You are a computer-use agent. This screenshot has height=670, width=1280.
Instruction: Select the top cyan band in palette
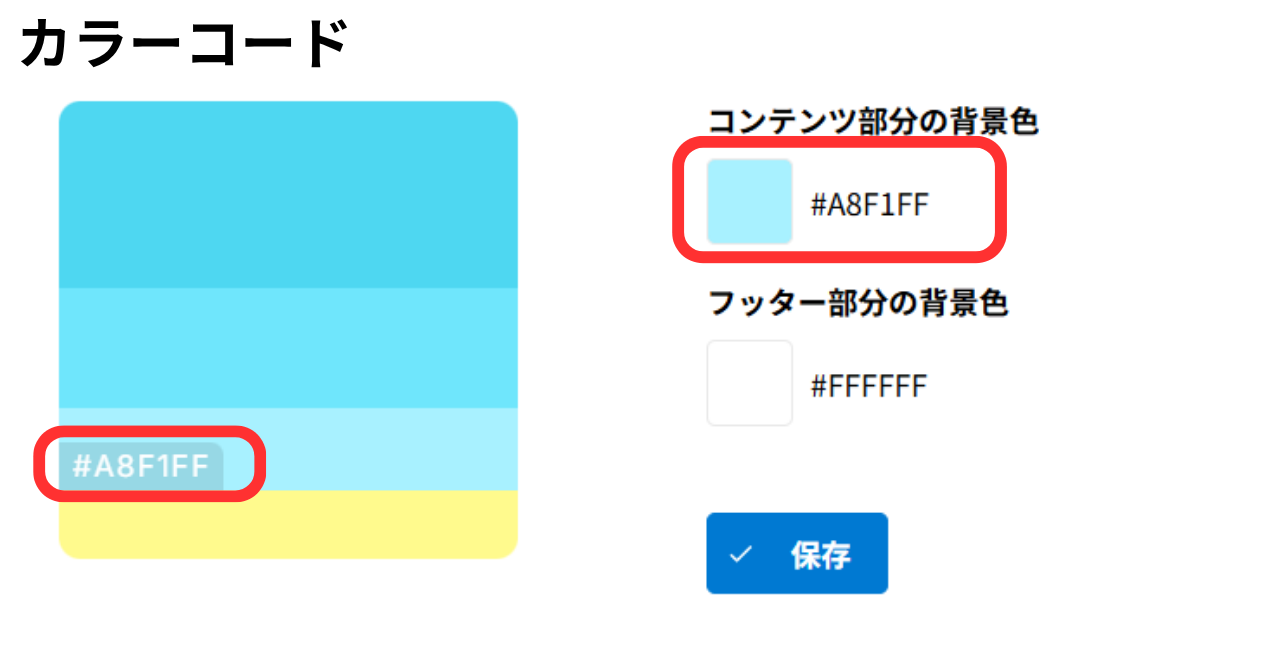(288, 194)
